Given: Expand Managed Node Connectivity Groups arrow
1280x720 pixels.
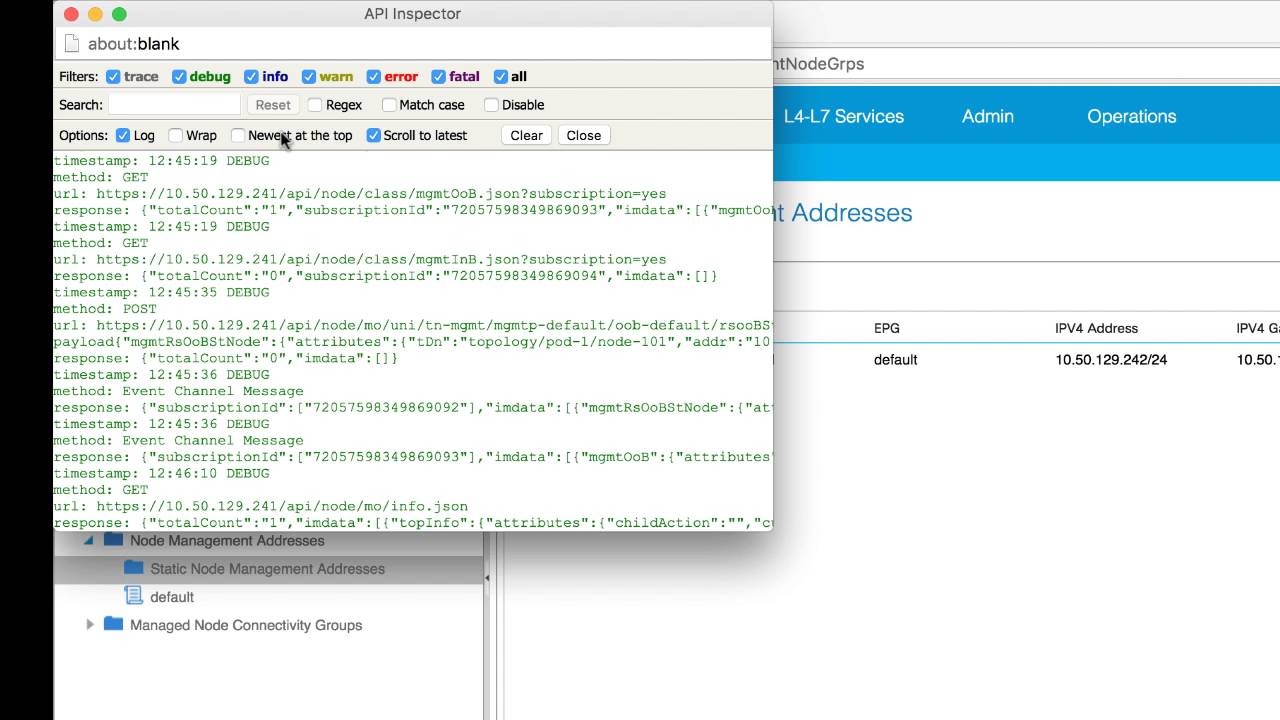Looking at the screenshot, I should click(x=90, y=625).
